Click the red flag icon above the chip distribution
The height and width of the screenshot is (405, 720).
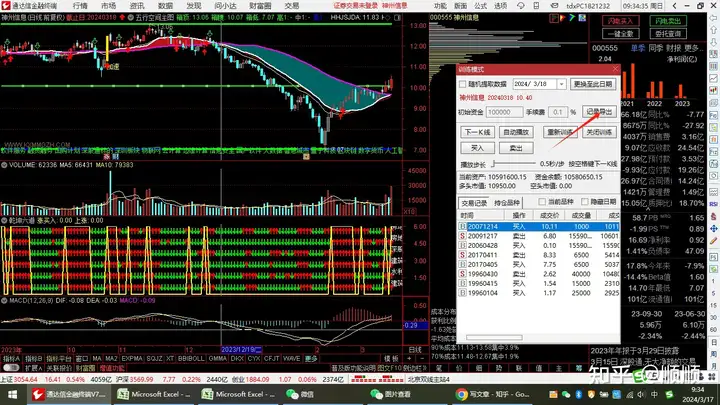554,18
